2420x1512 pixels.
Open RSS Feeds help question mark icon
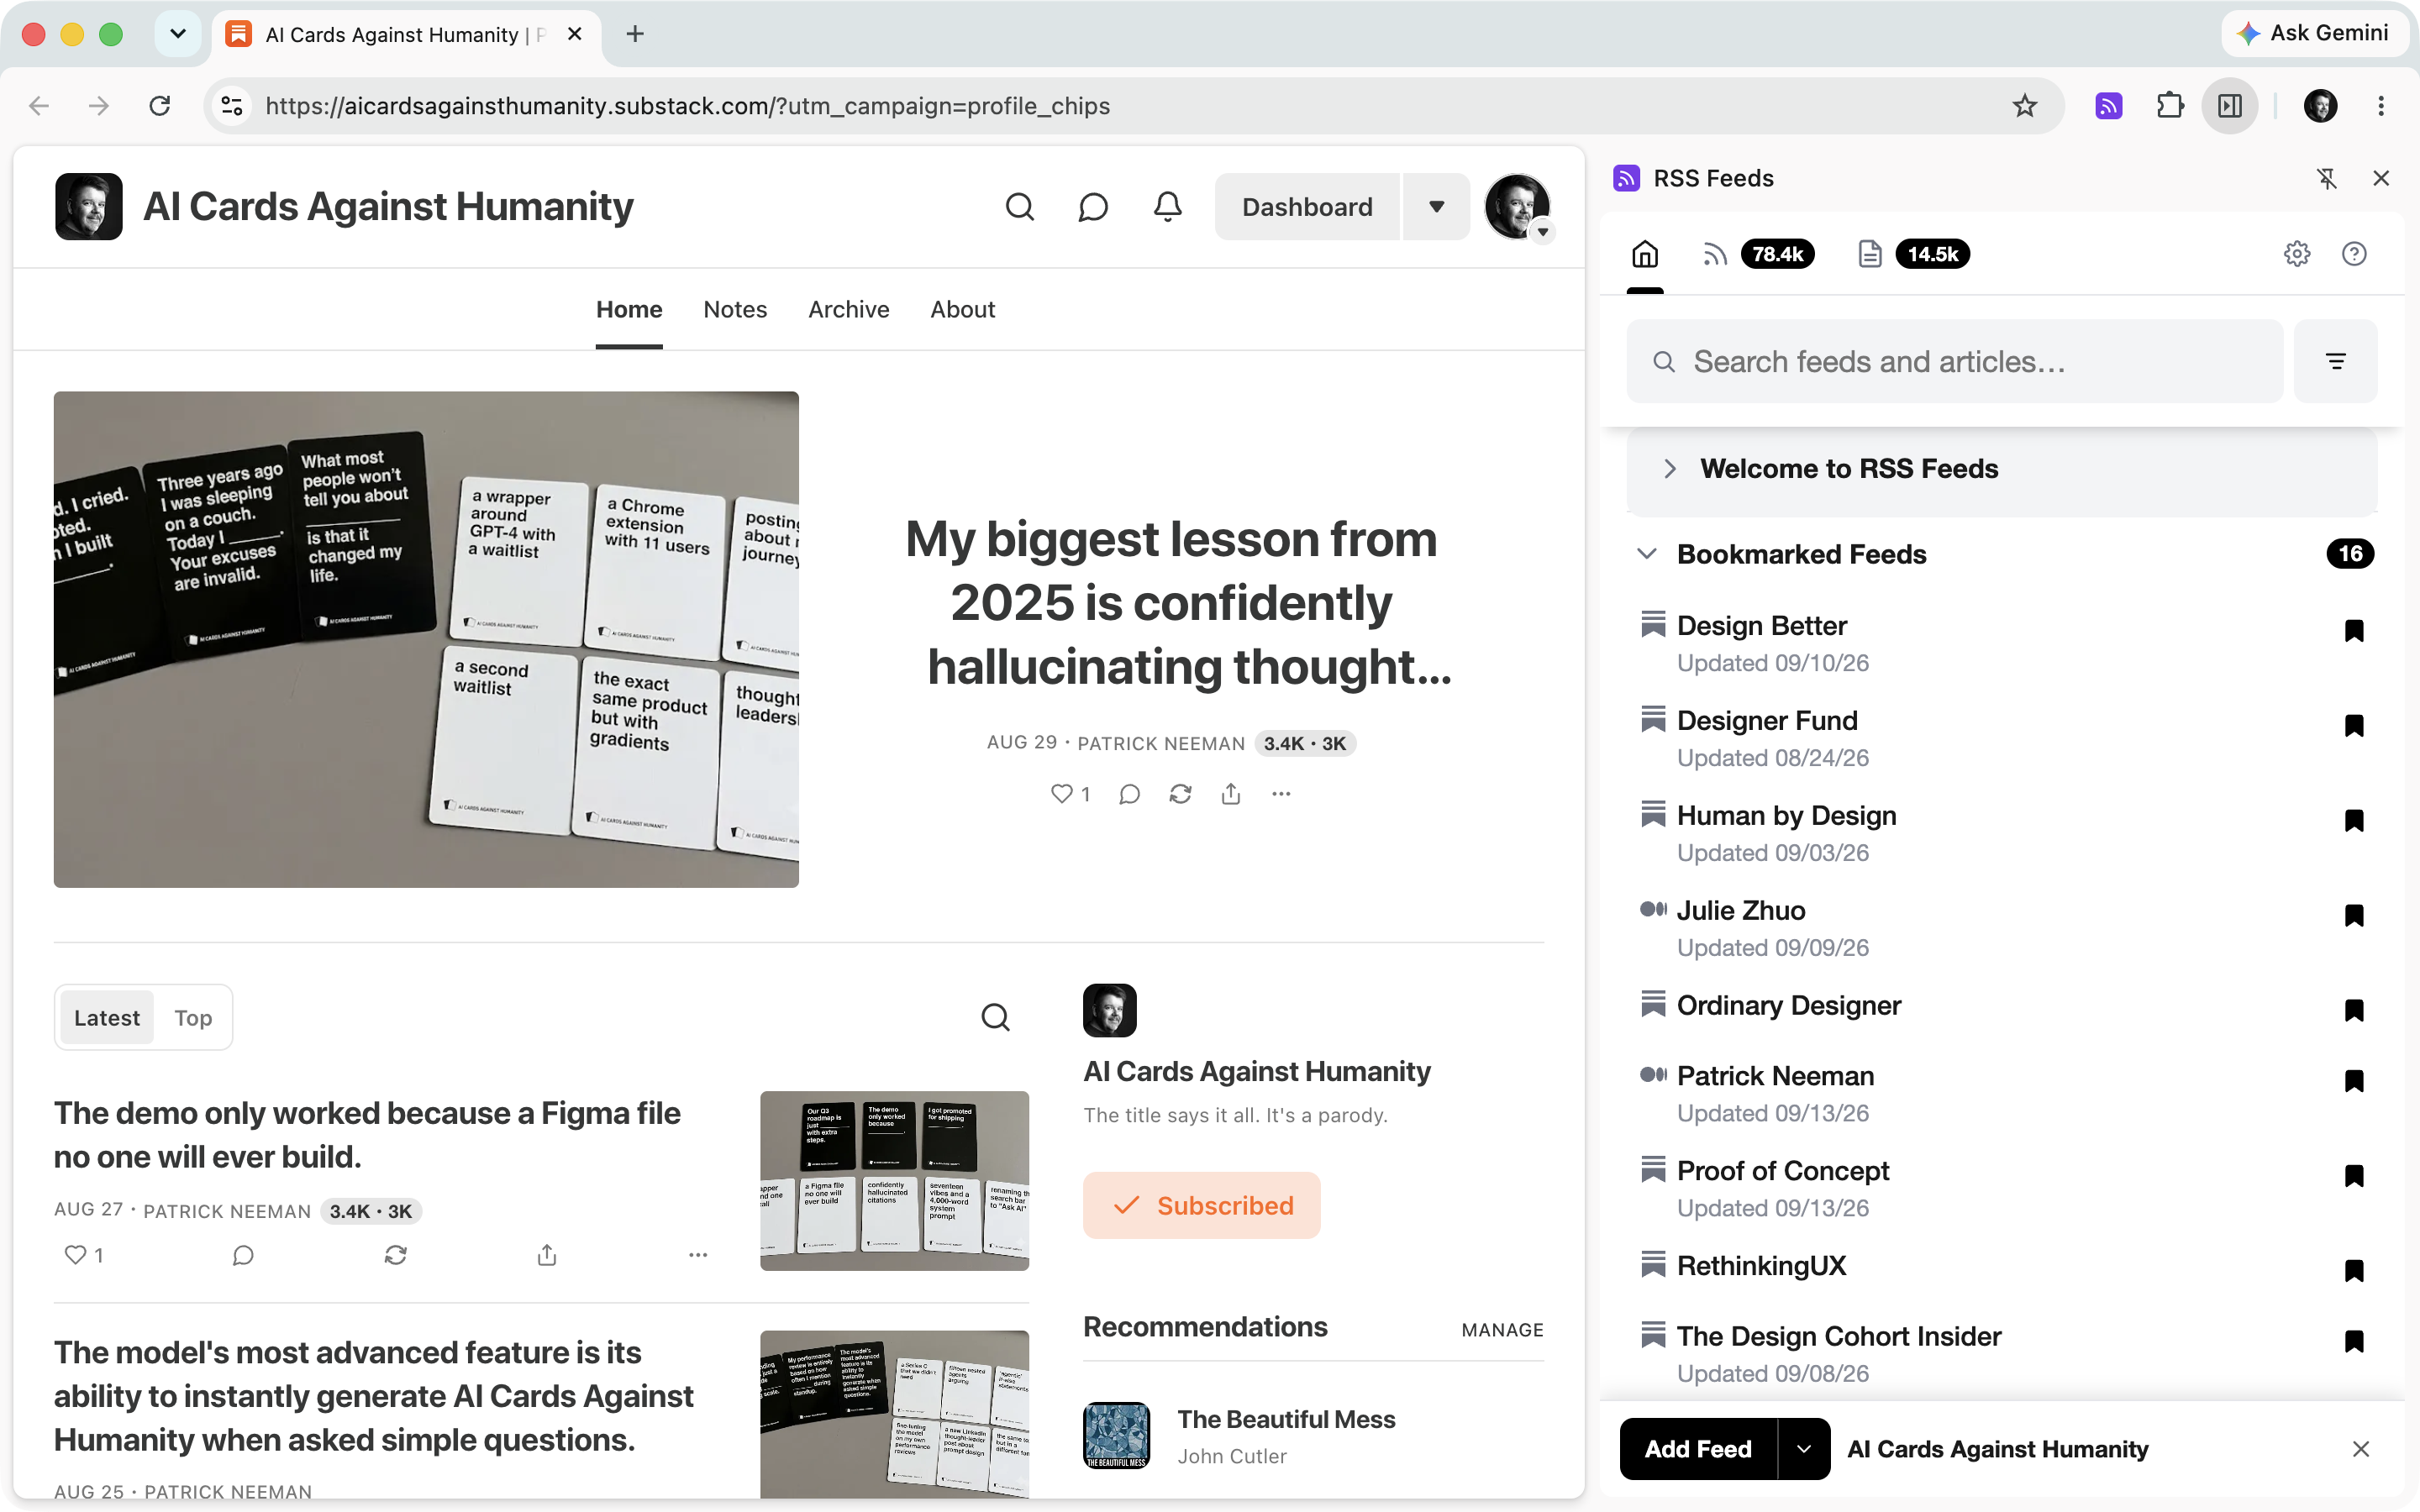[2354, 254]
